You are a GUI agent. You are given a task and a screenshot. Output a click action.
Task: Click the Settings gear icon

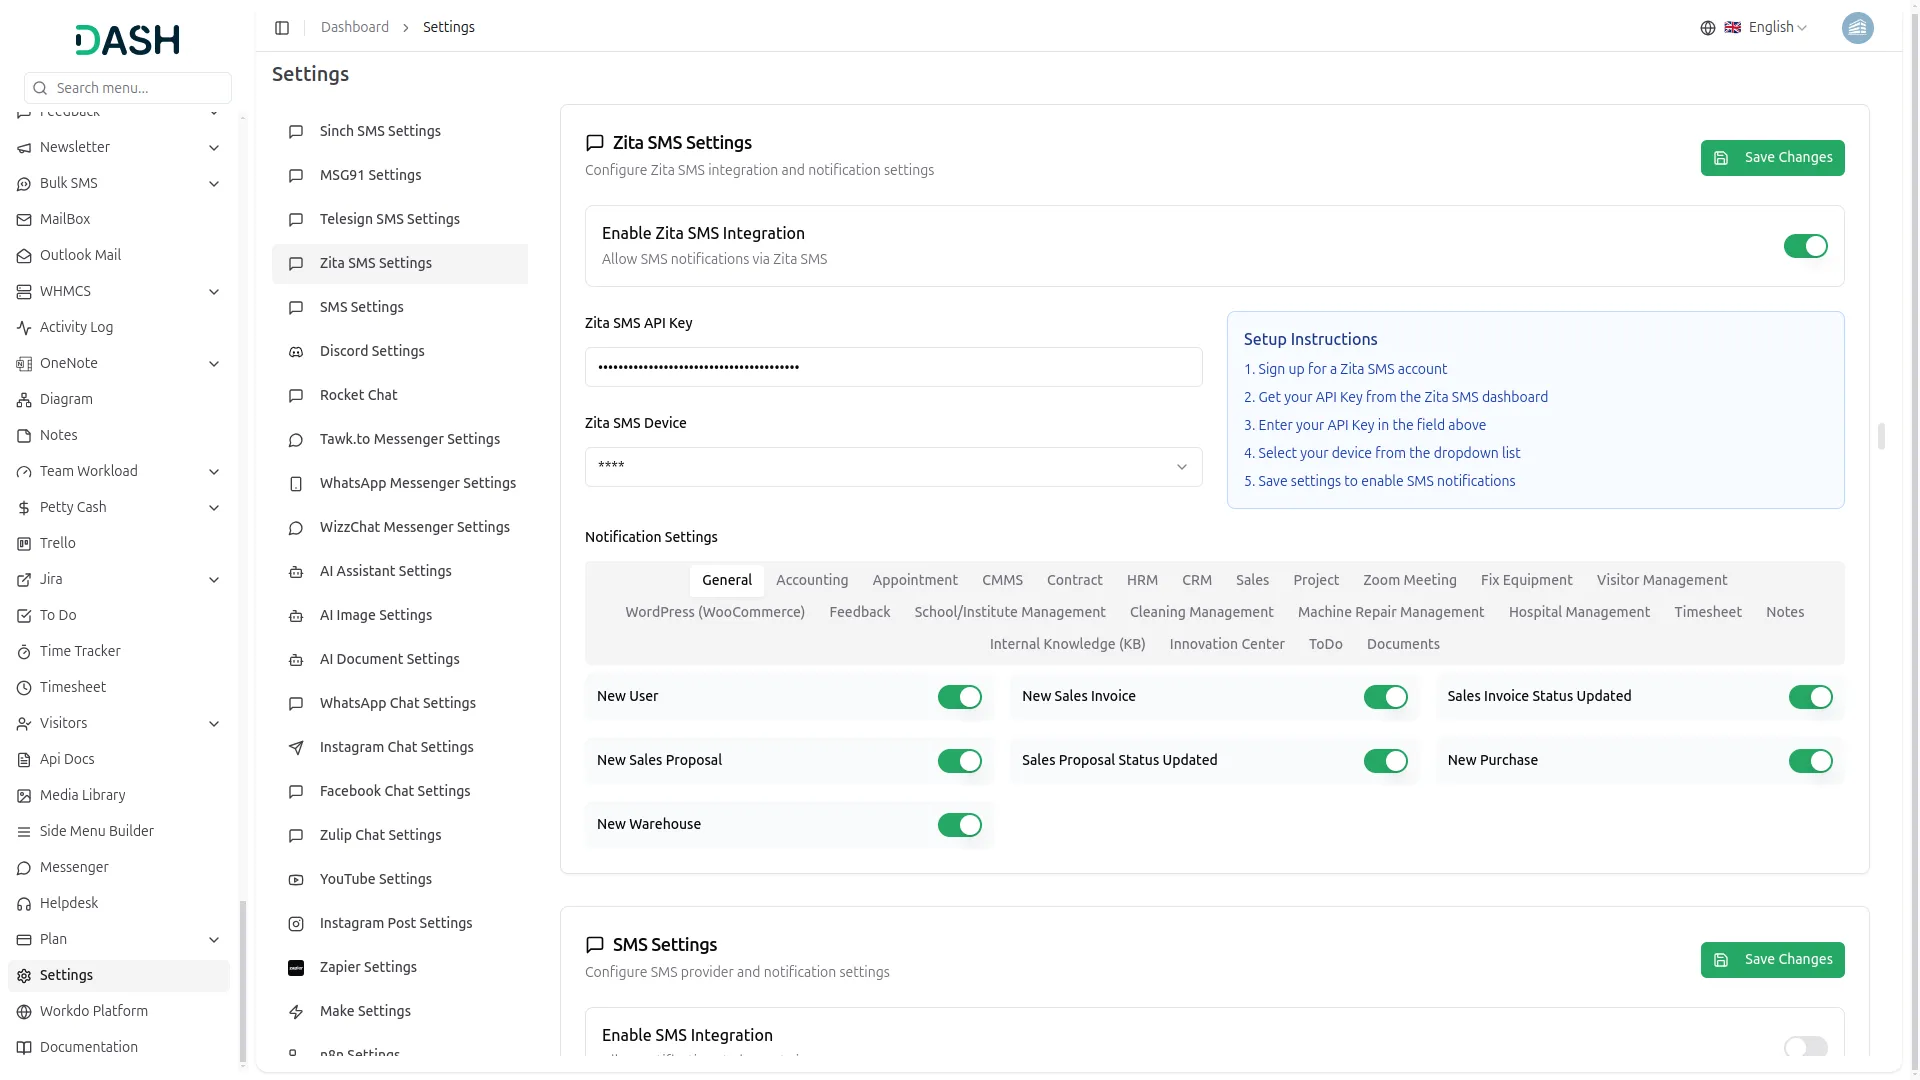(x=24, y=976)
